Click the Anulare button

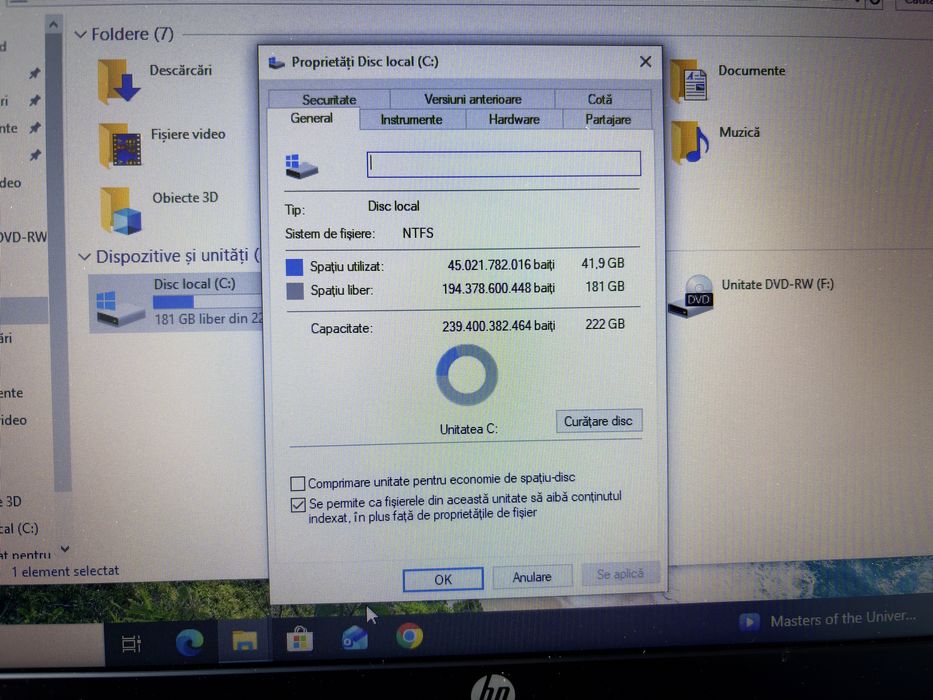click(x=532, y=577)
